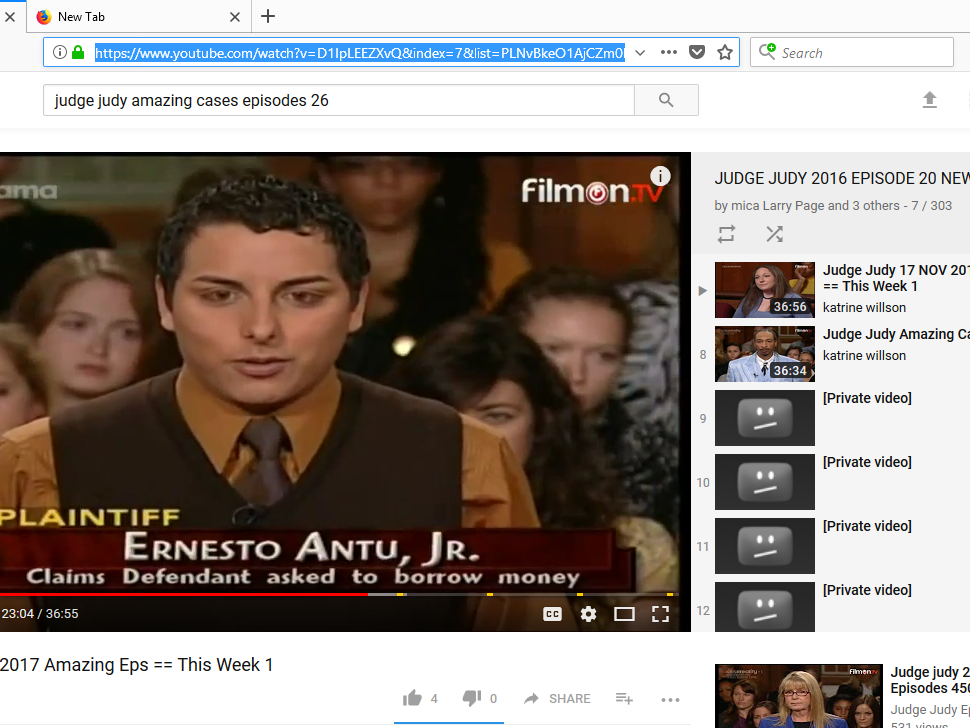Bookmark this page with star icon
This screenshot has width=970, height=728.
pos(725,52)
